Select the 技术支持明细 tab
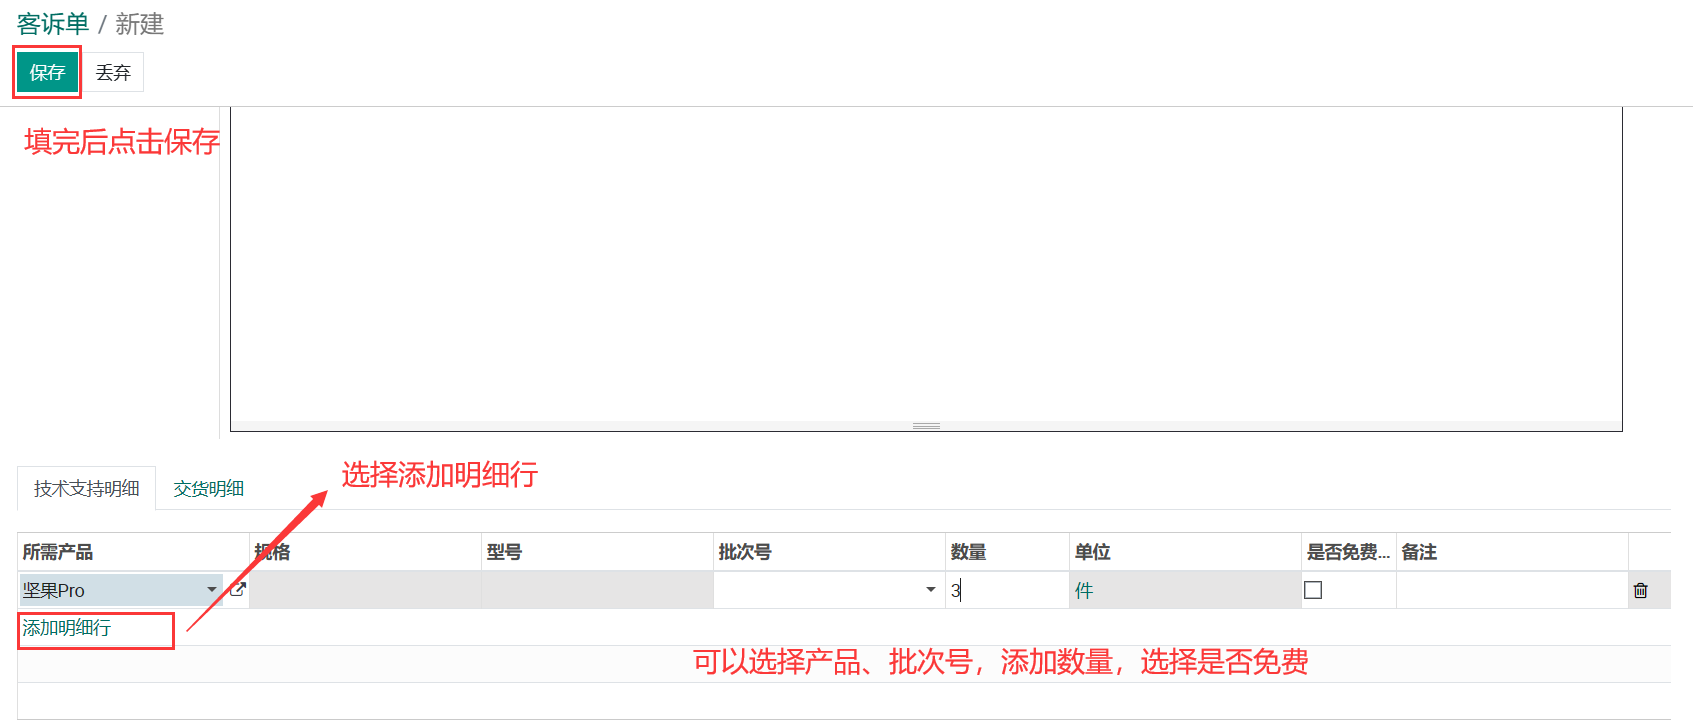1693x720 pixels. coord(87,489)
